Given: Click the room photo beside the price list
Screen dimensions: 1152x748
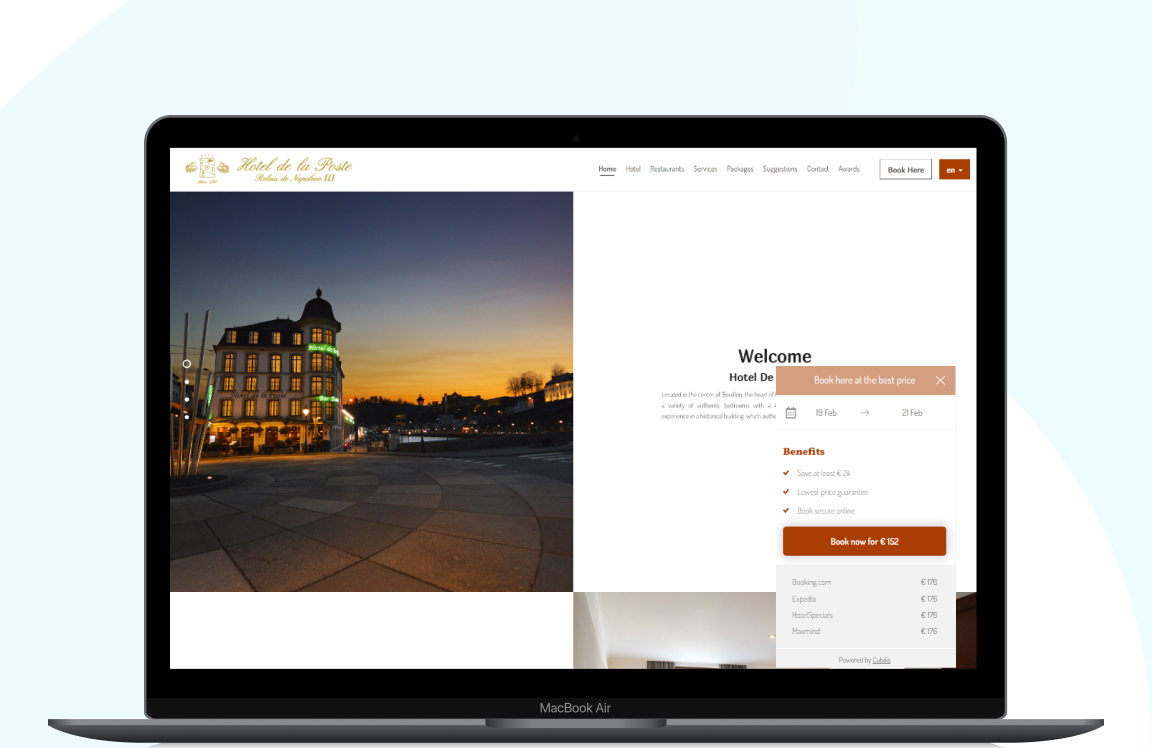Looking at the screenshot, I should pyautogui.click(x=674, y=630).
